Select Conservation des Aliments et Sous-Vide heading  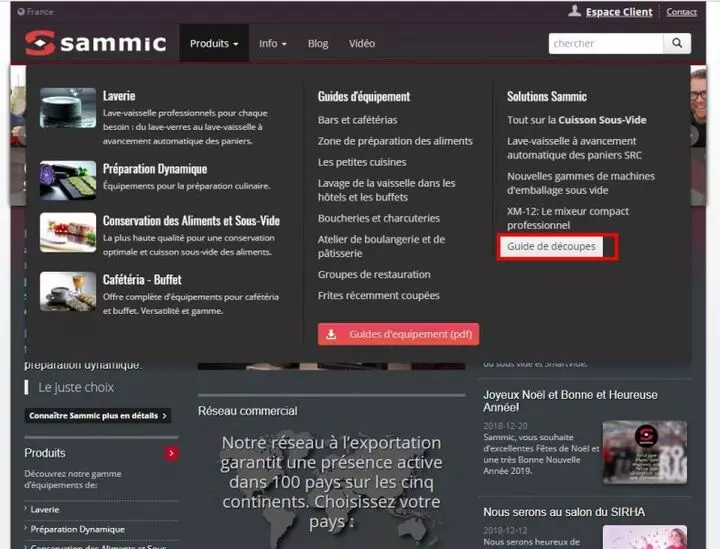coord(191,221)
